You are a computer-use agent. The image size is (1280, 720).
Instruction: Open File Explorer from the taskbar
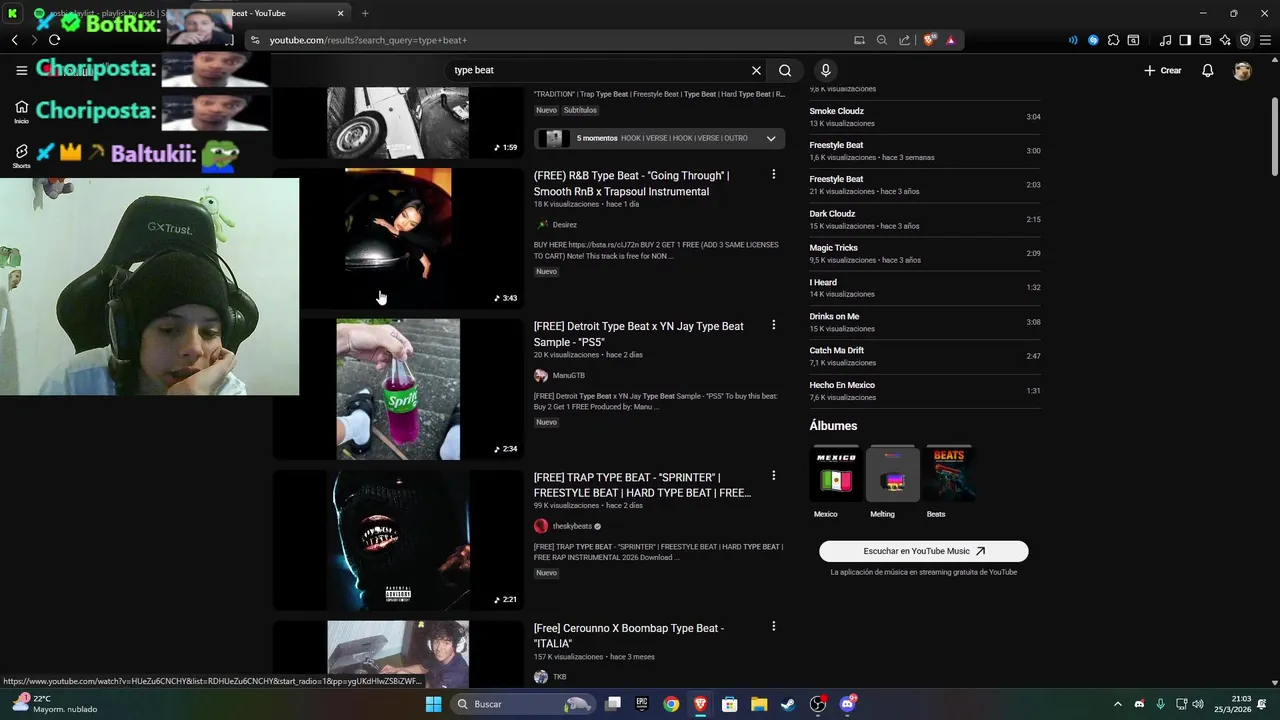tap(759, 704)
